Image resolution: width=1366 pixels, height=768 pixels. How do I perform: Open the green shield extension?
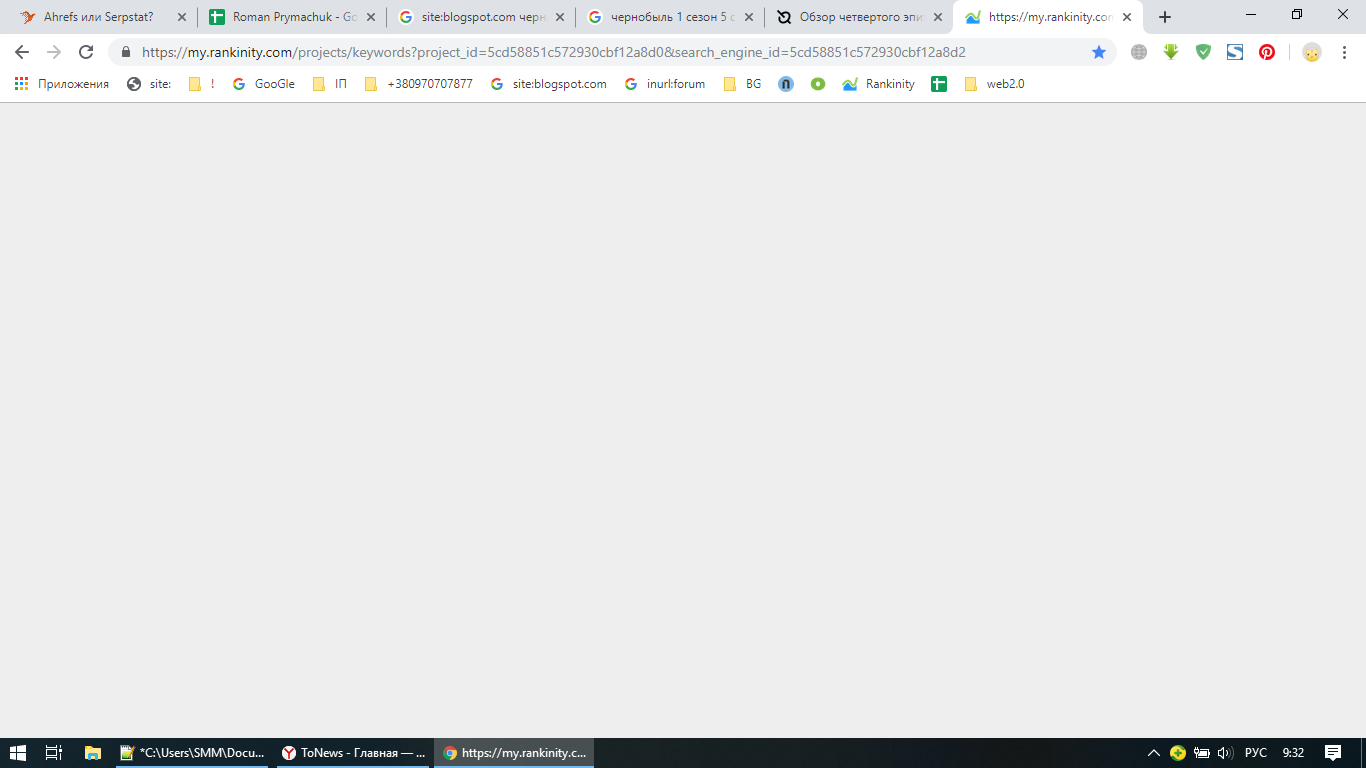tap(1203, 52)
